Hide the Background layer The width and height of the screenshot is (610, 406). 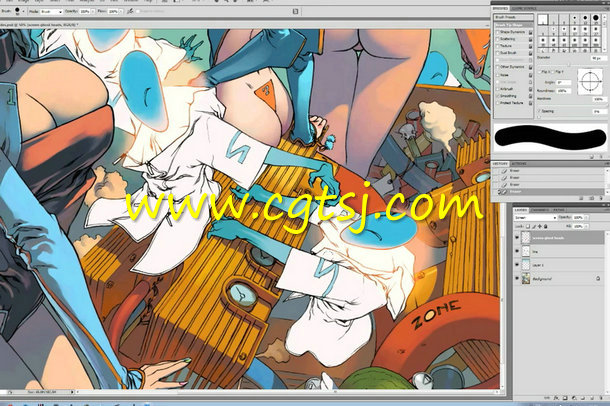(517, 279)
